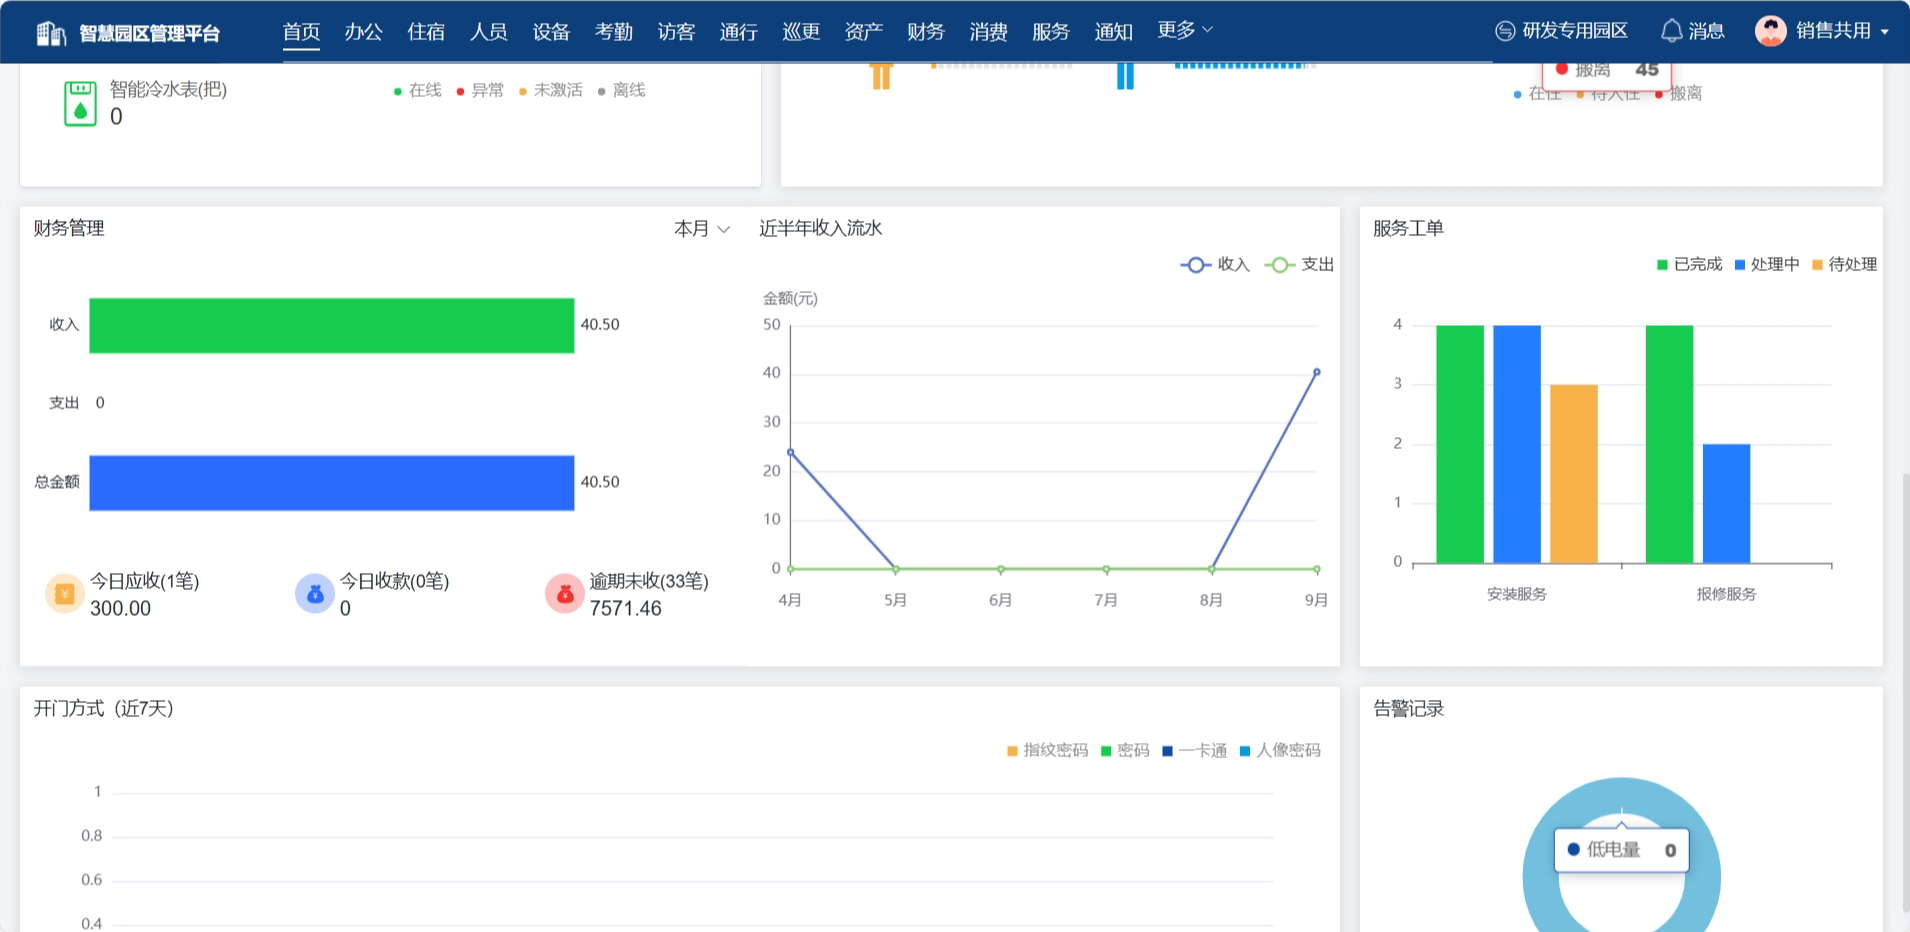
Task: Click the 今日应收 orange coin icon
Action: click(65, 594)
